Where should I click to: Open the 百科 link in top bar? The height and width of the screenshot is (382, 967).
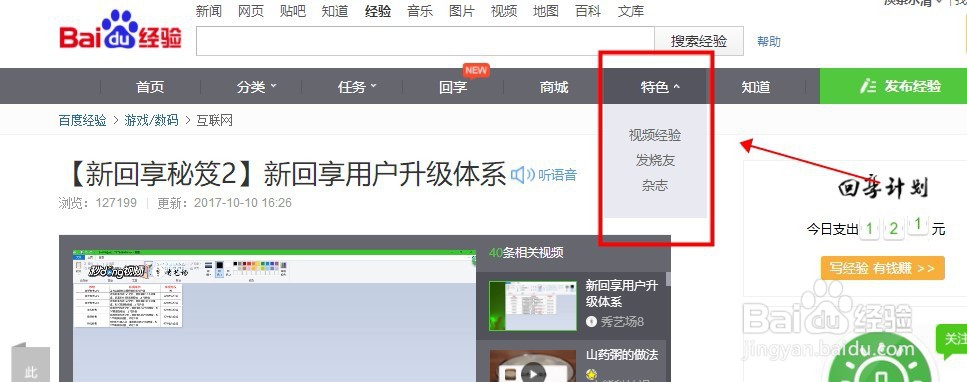tap(588, 10)
